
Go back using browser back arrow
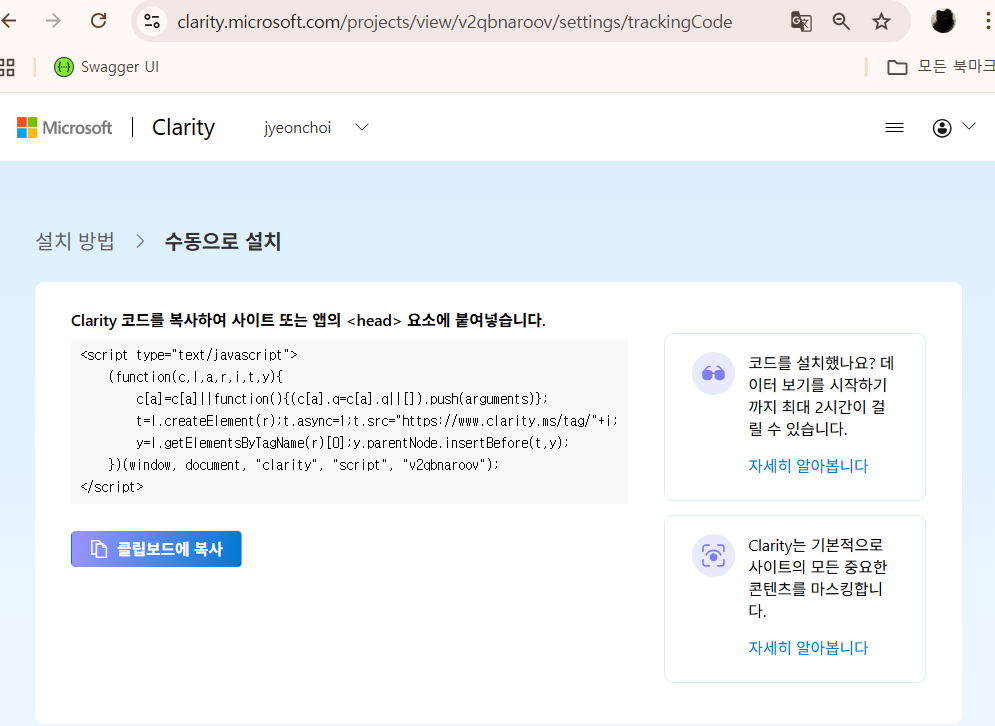(8, 21)
